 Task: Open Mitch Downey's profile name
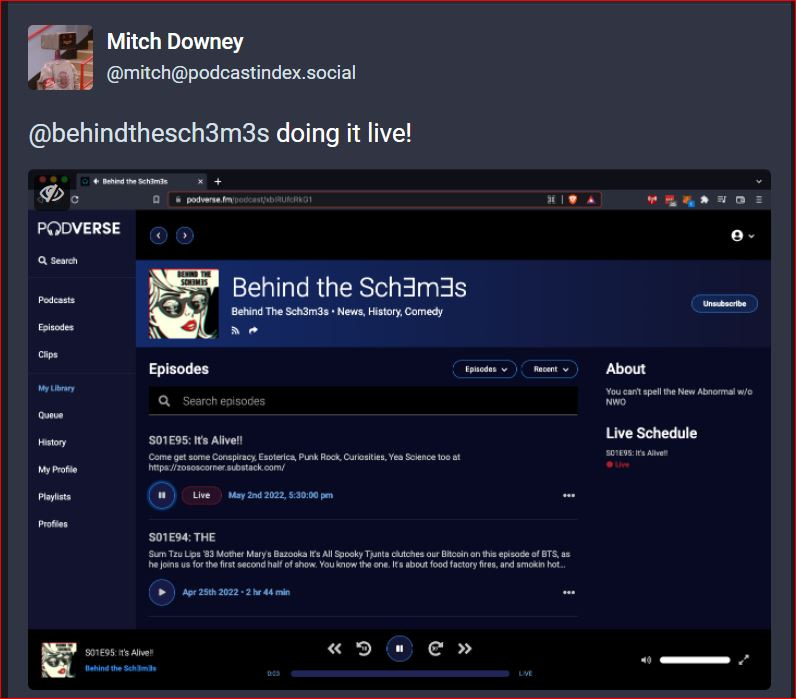[175, 42]
